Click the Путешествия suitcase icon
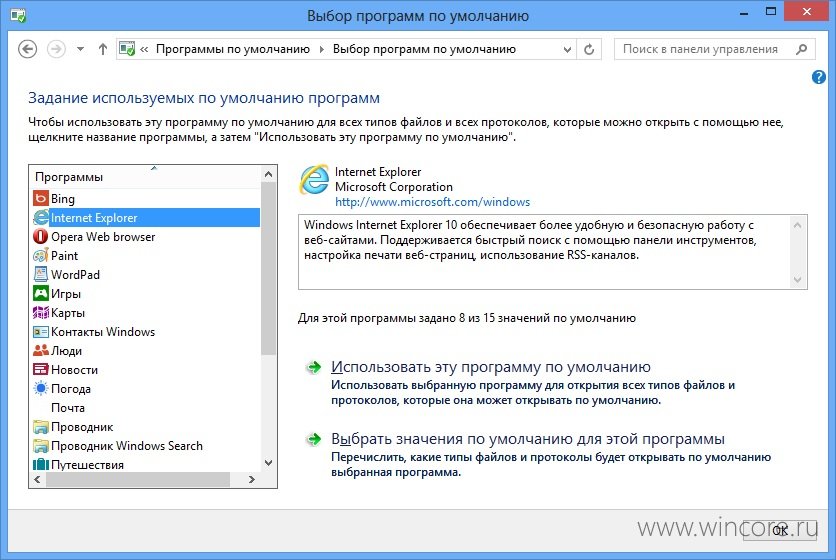Image resolution: width=836 pixels, height=560 pixels. click(41, 465)
